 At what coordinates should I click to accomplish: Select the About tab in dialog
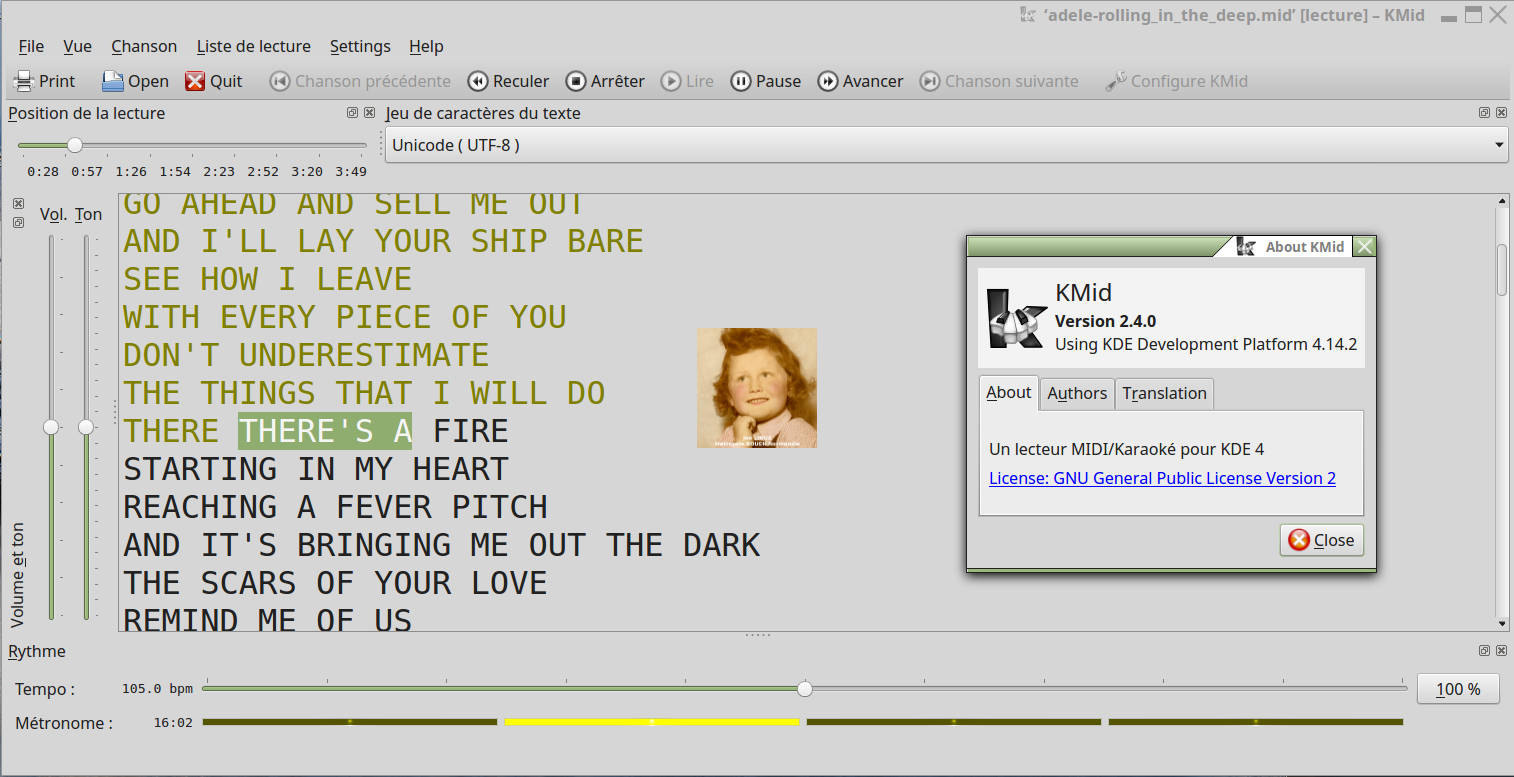(1009, 392)
